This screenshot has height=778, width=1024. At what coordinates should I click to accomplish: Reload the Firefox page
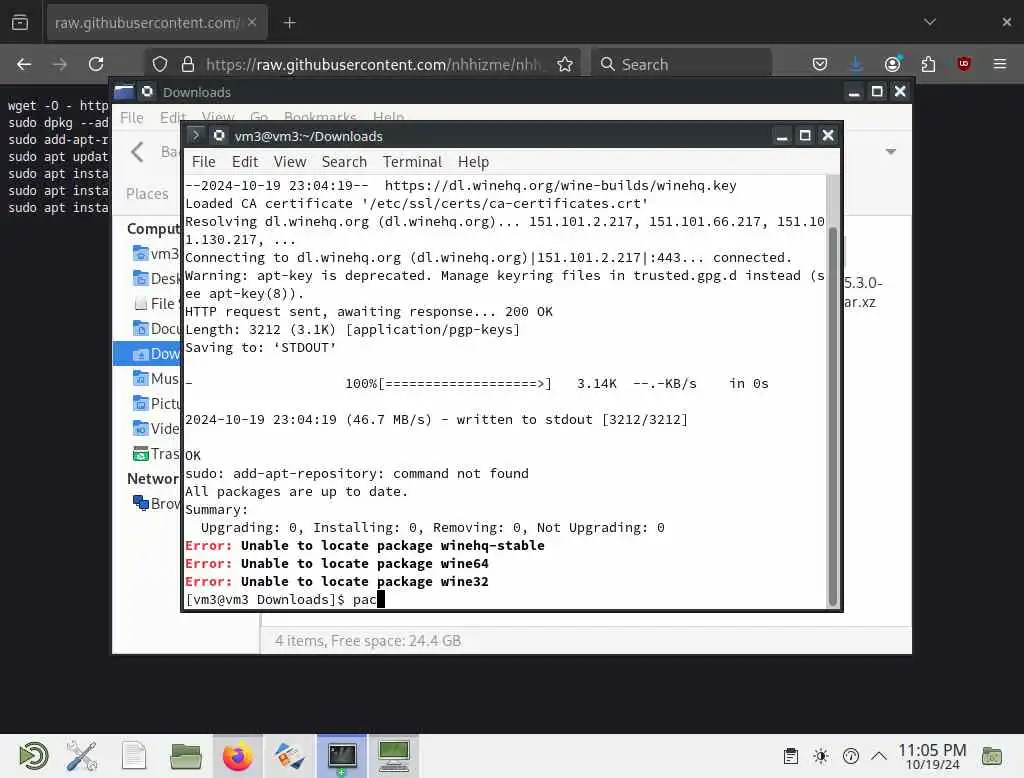[x=96, y=64]
